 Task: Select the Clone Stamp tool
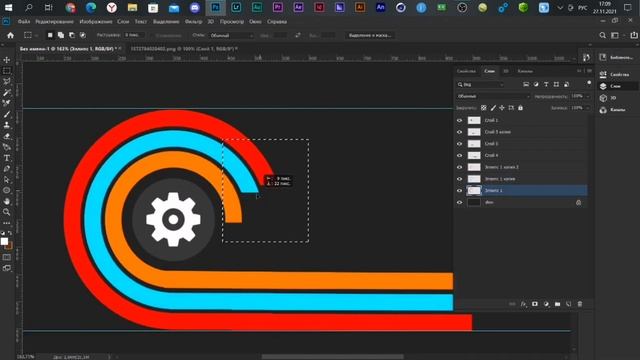coord(7,125)
